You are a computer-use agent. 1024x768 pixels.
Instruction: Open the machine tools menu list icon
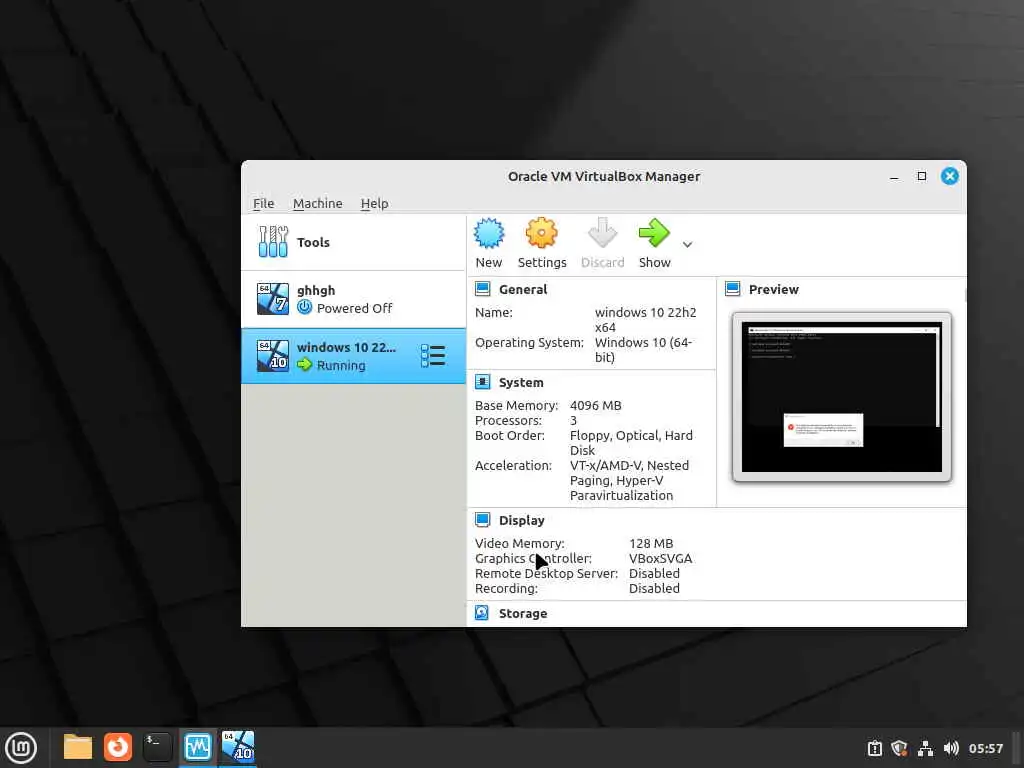tap(433, 356)
